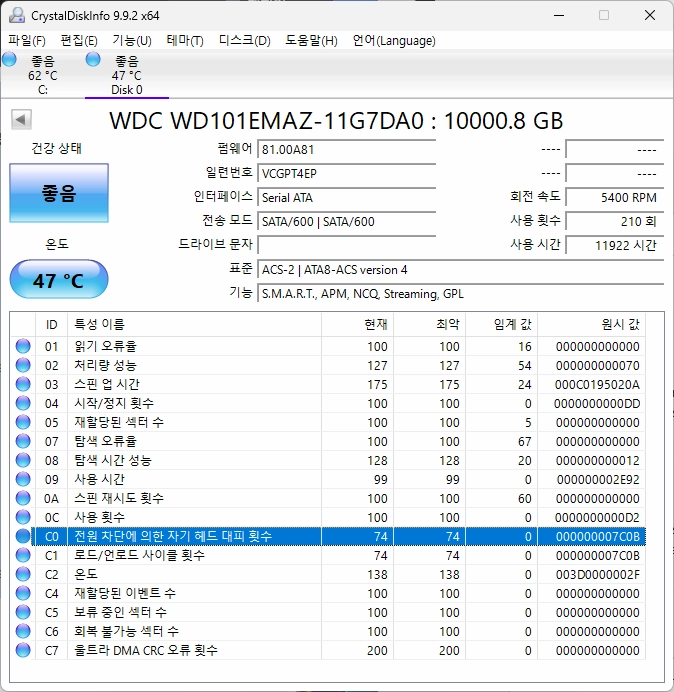The image size is (674, 692).
Task: Click status orb of row 03 스핀 업 시간
Action: 23,384
